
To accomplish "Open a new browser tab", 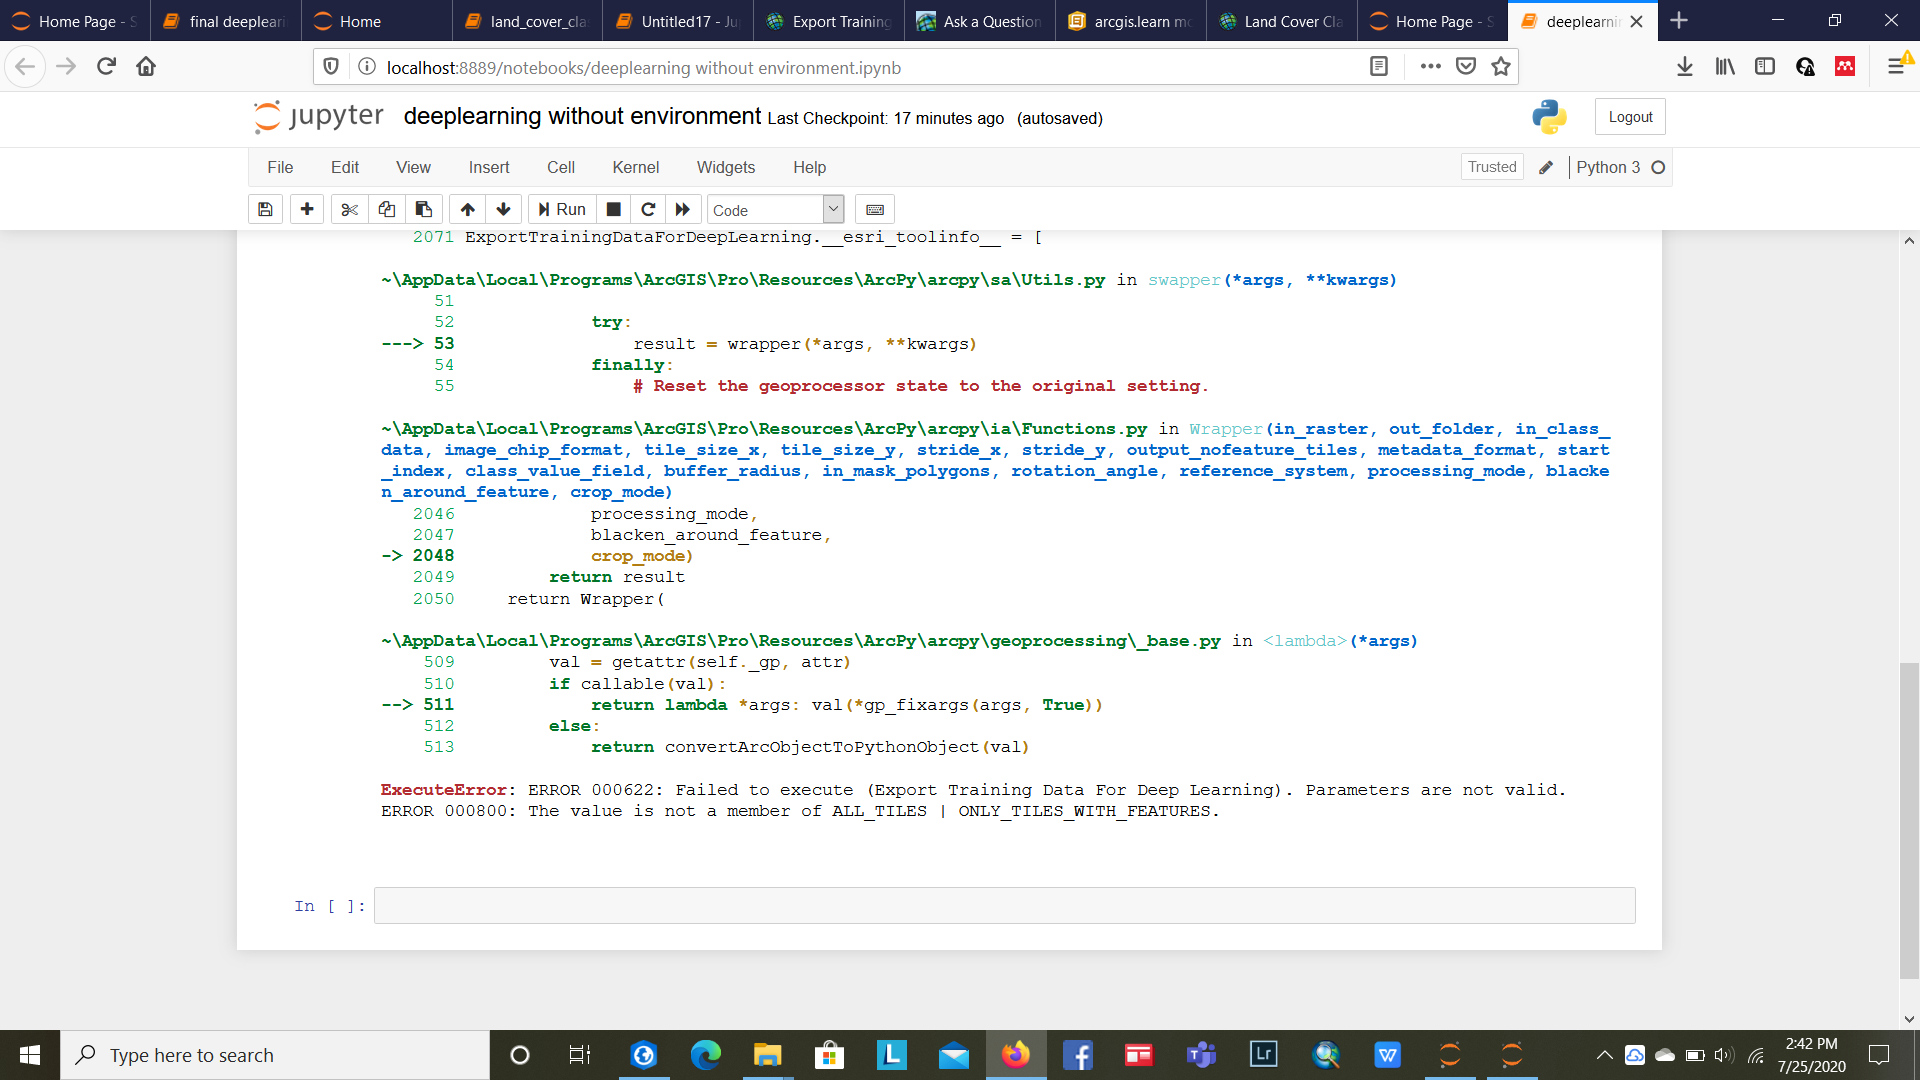I will (x=1679, y=21).
